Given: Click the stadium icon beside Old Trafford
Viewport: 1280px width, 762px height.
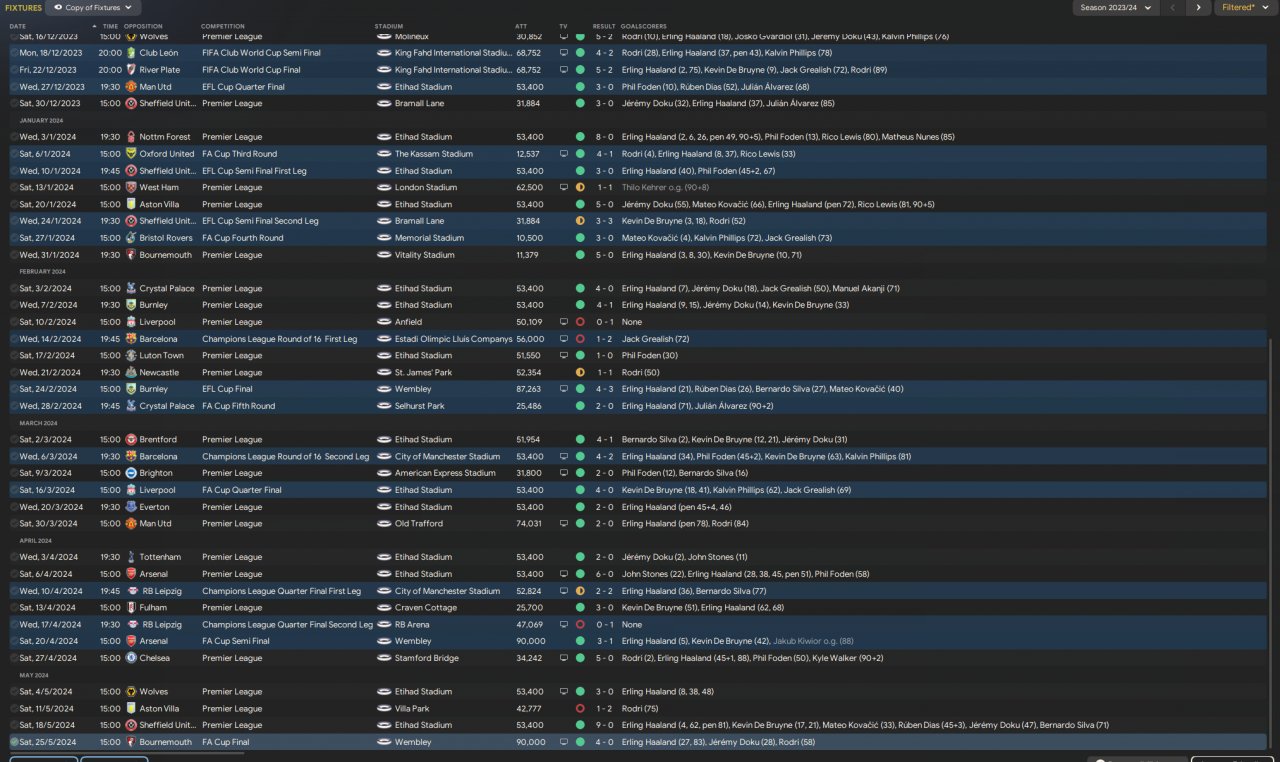Looking at the screenshot, I should [x=384, y=523].
